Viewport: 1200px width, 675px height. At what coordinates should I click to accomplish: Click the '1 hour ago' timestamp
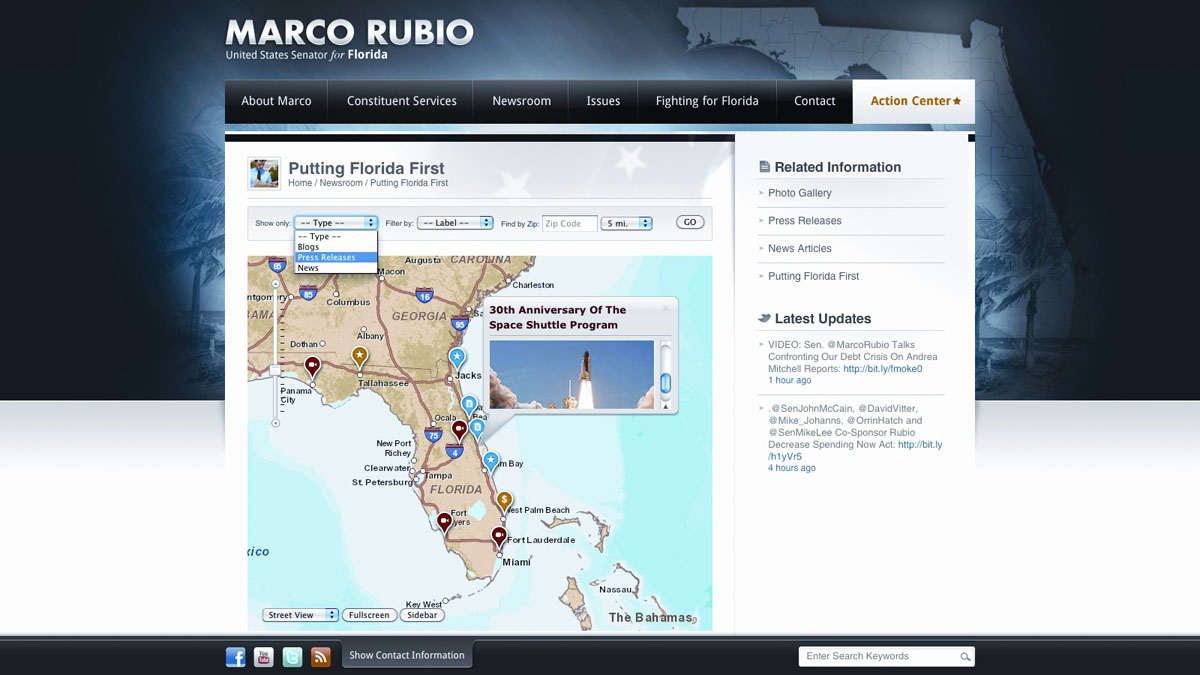(790, 381)
